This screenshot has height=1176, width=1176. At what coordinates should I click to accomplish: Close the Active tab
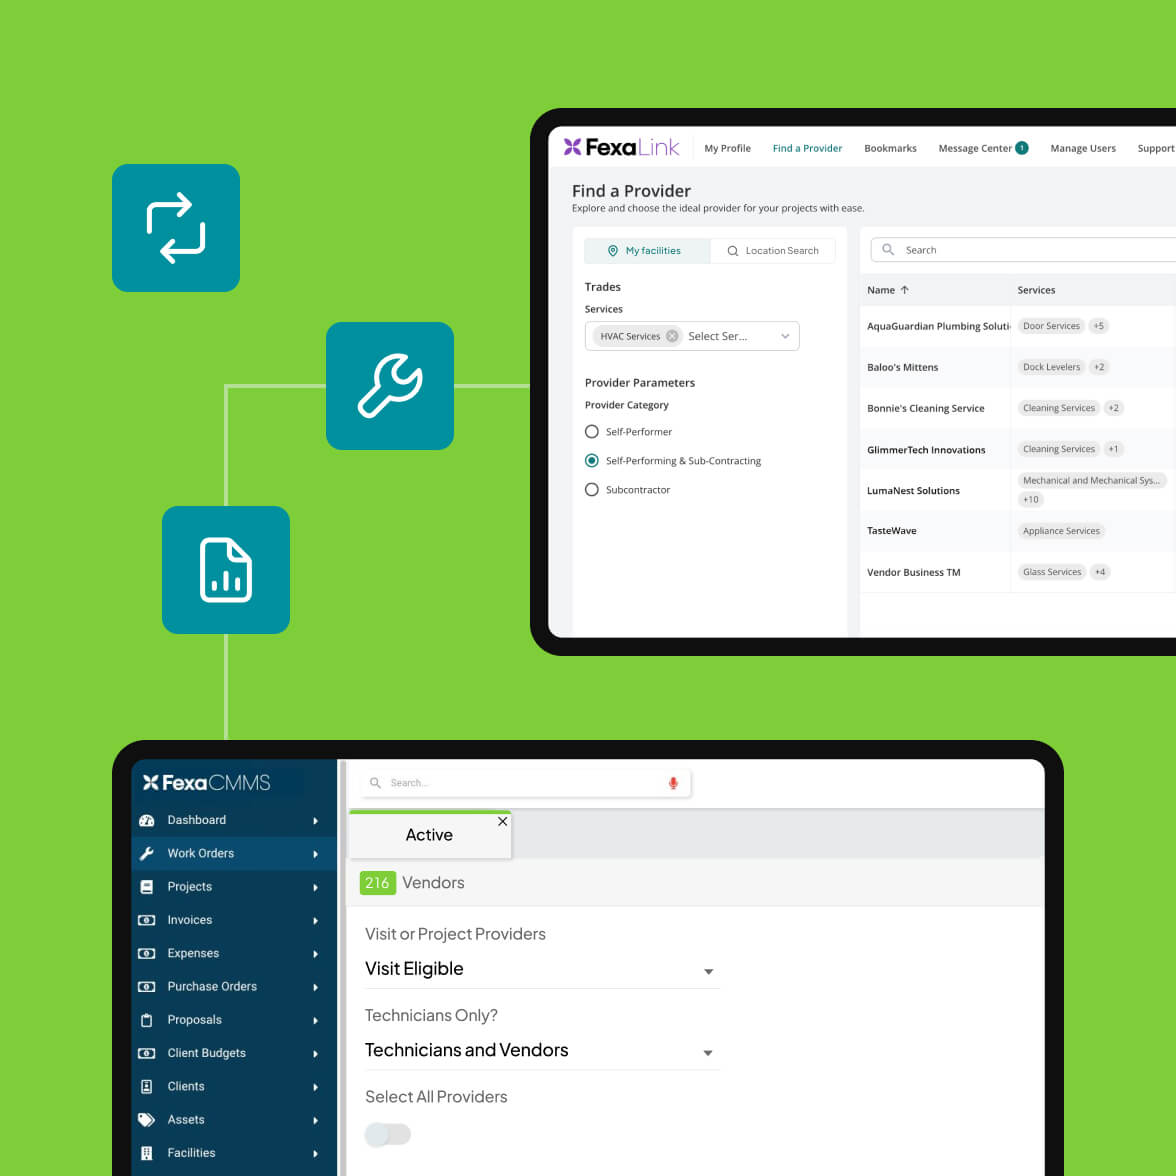502,821
